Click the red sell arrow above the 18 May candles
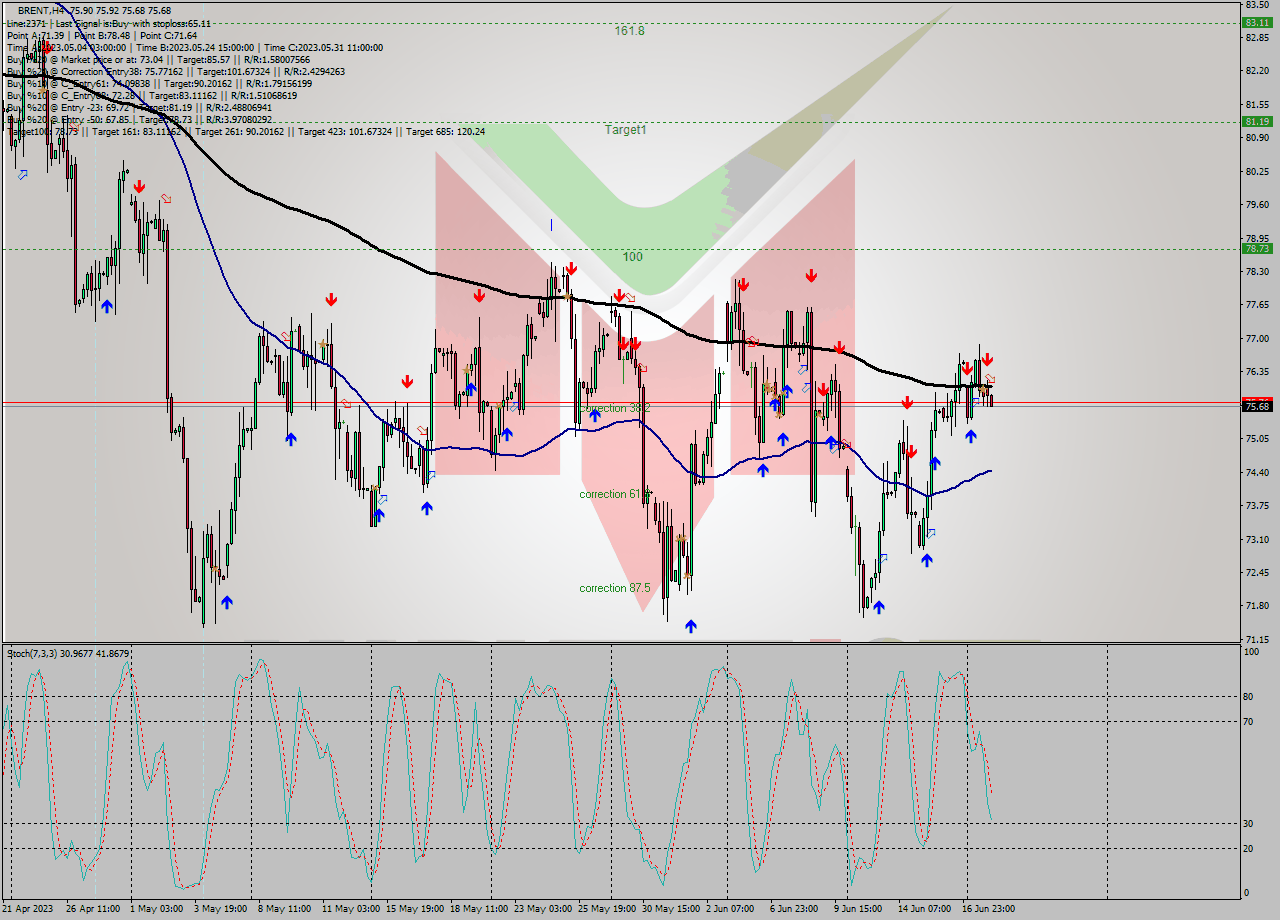This screenshot has width=1280, height=920. click(x=479, y=296)
